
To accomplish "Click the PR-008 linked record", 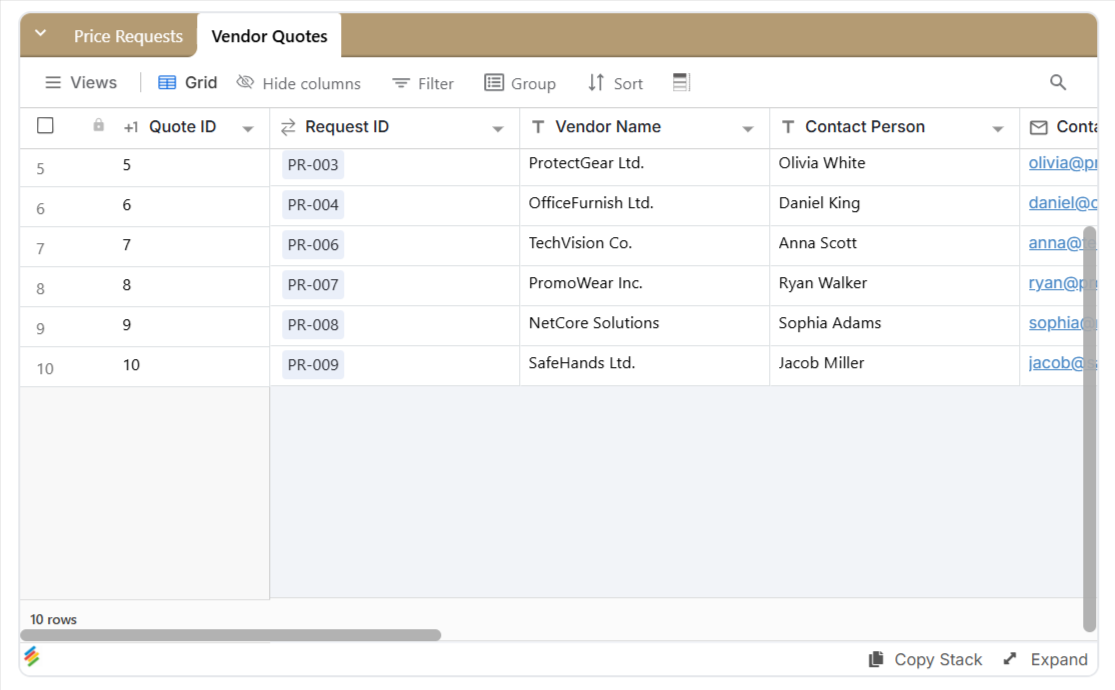I will [x=313, y=324].
